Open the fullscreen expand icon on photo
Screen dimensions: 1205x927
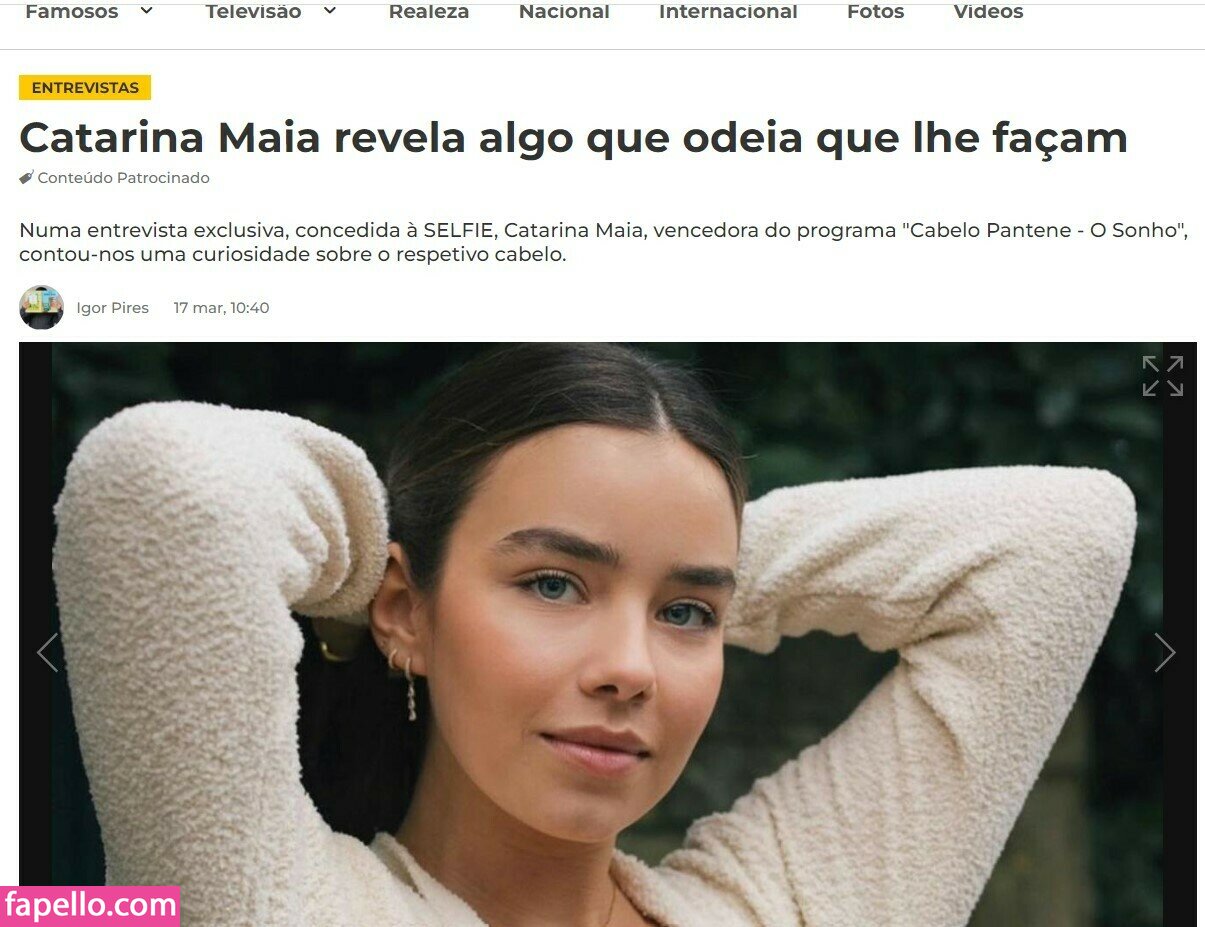(x=1162, y=376)
